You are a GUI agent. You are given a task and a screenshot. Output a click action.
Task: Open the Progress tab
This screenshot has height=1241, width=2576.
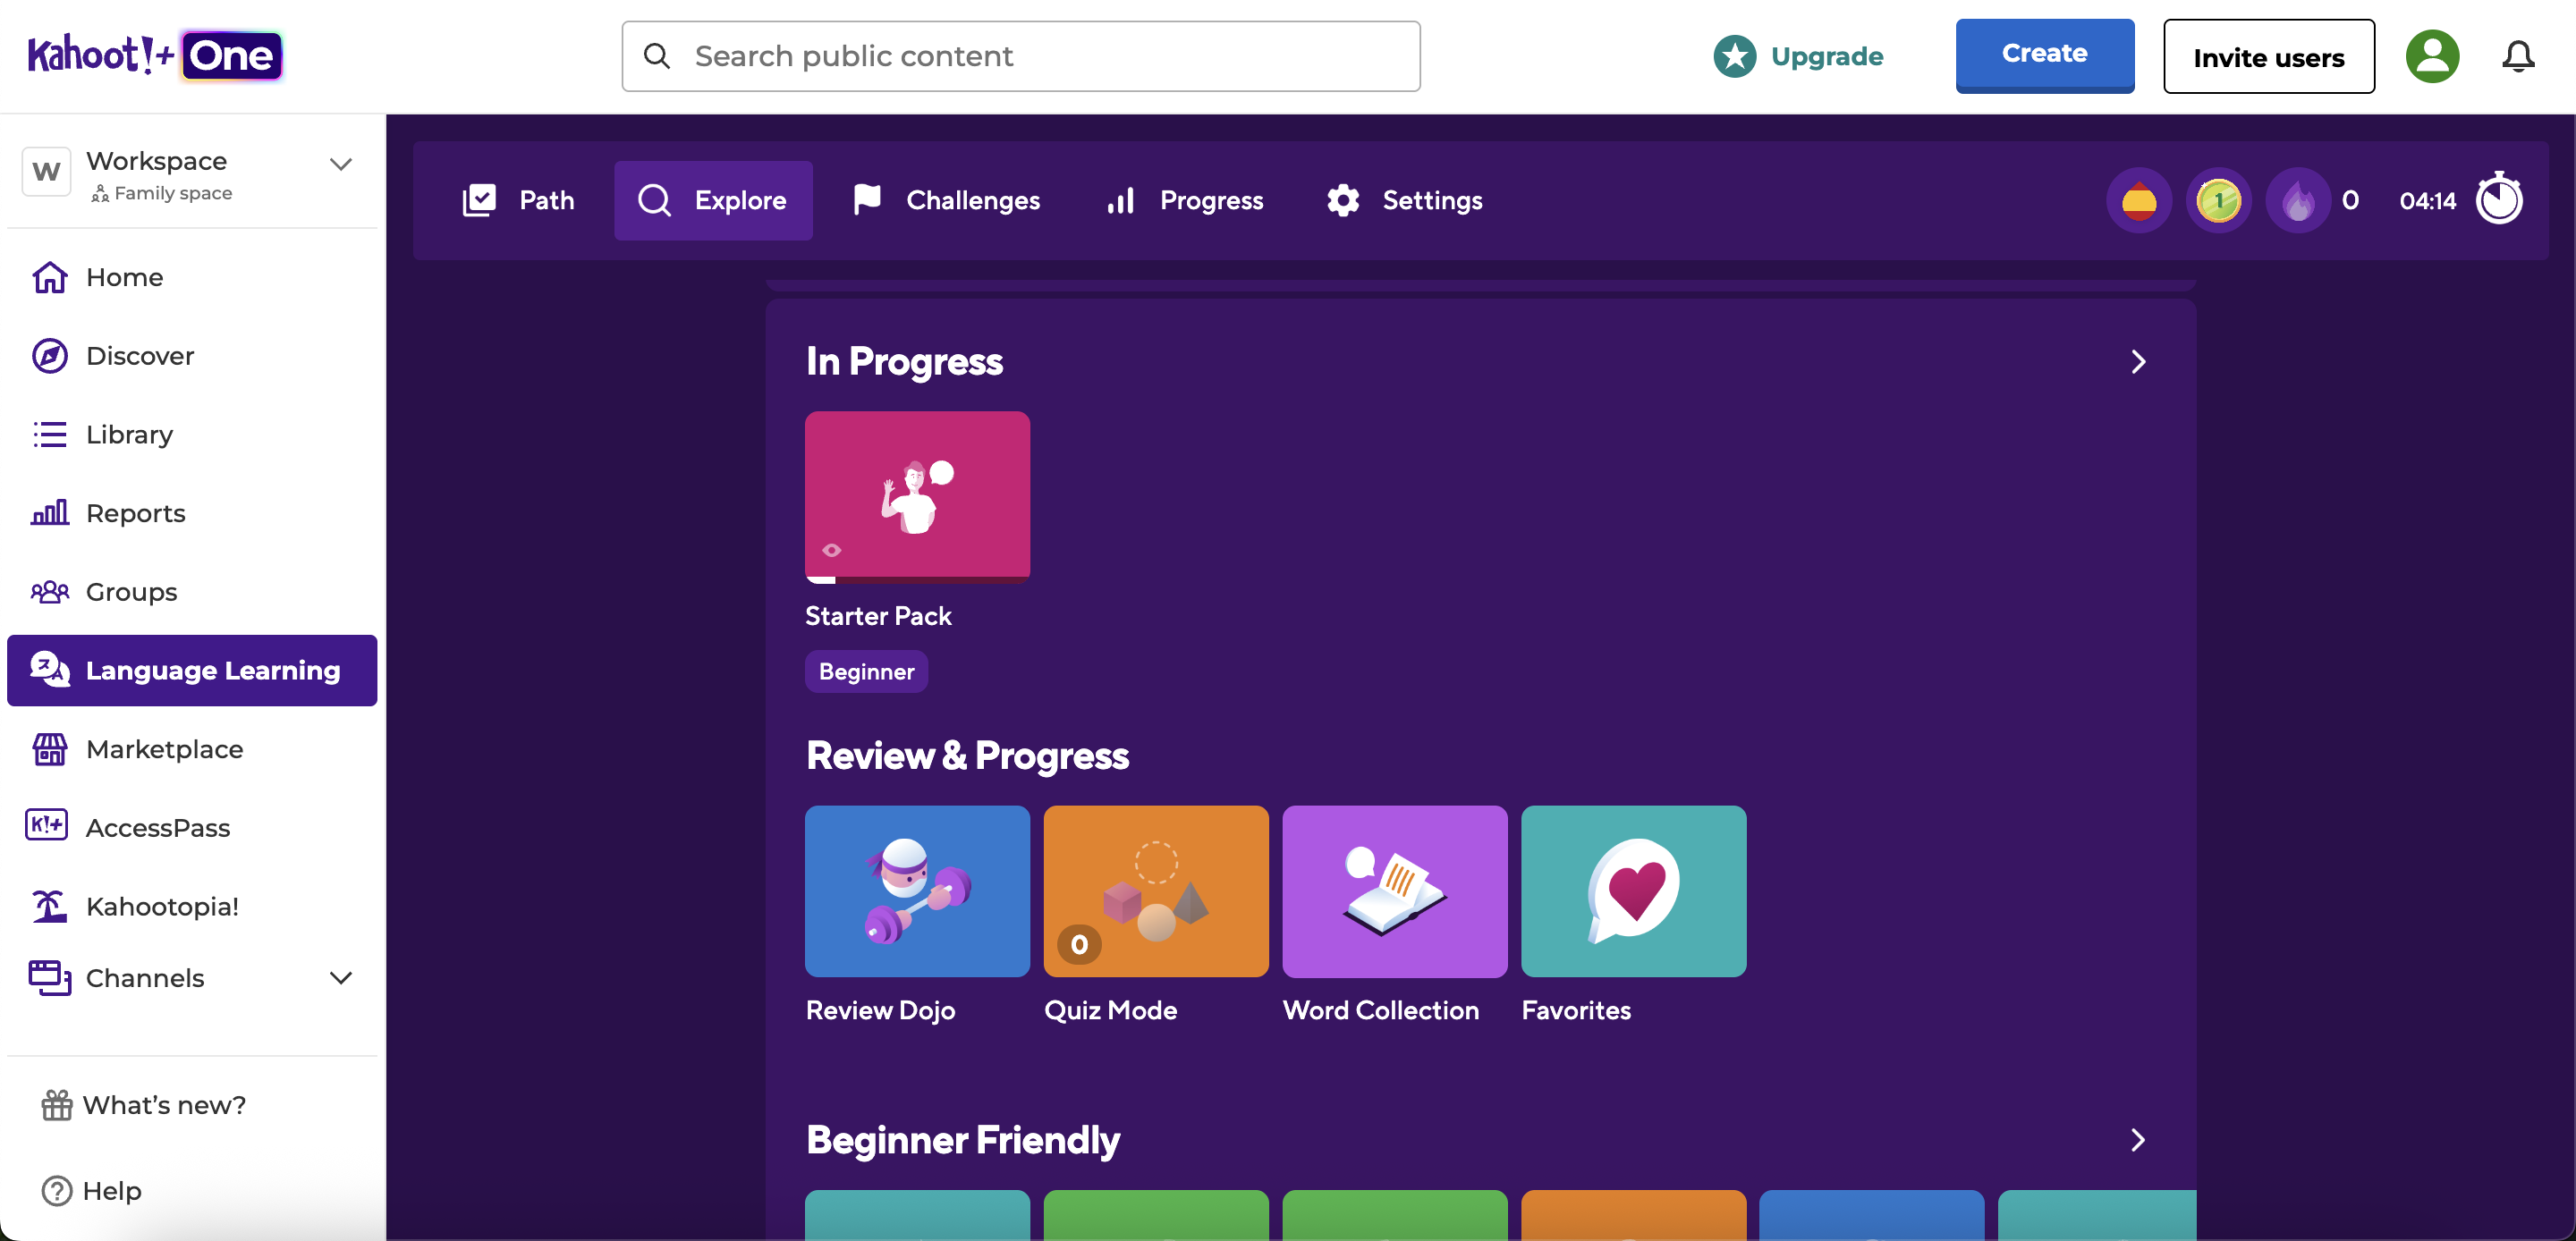(x=1185, y=201)
